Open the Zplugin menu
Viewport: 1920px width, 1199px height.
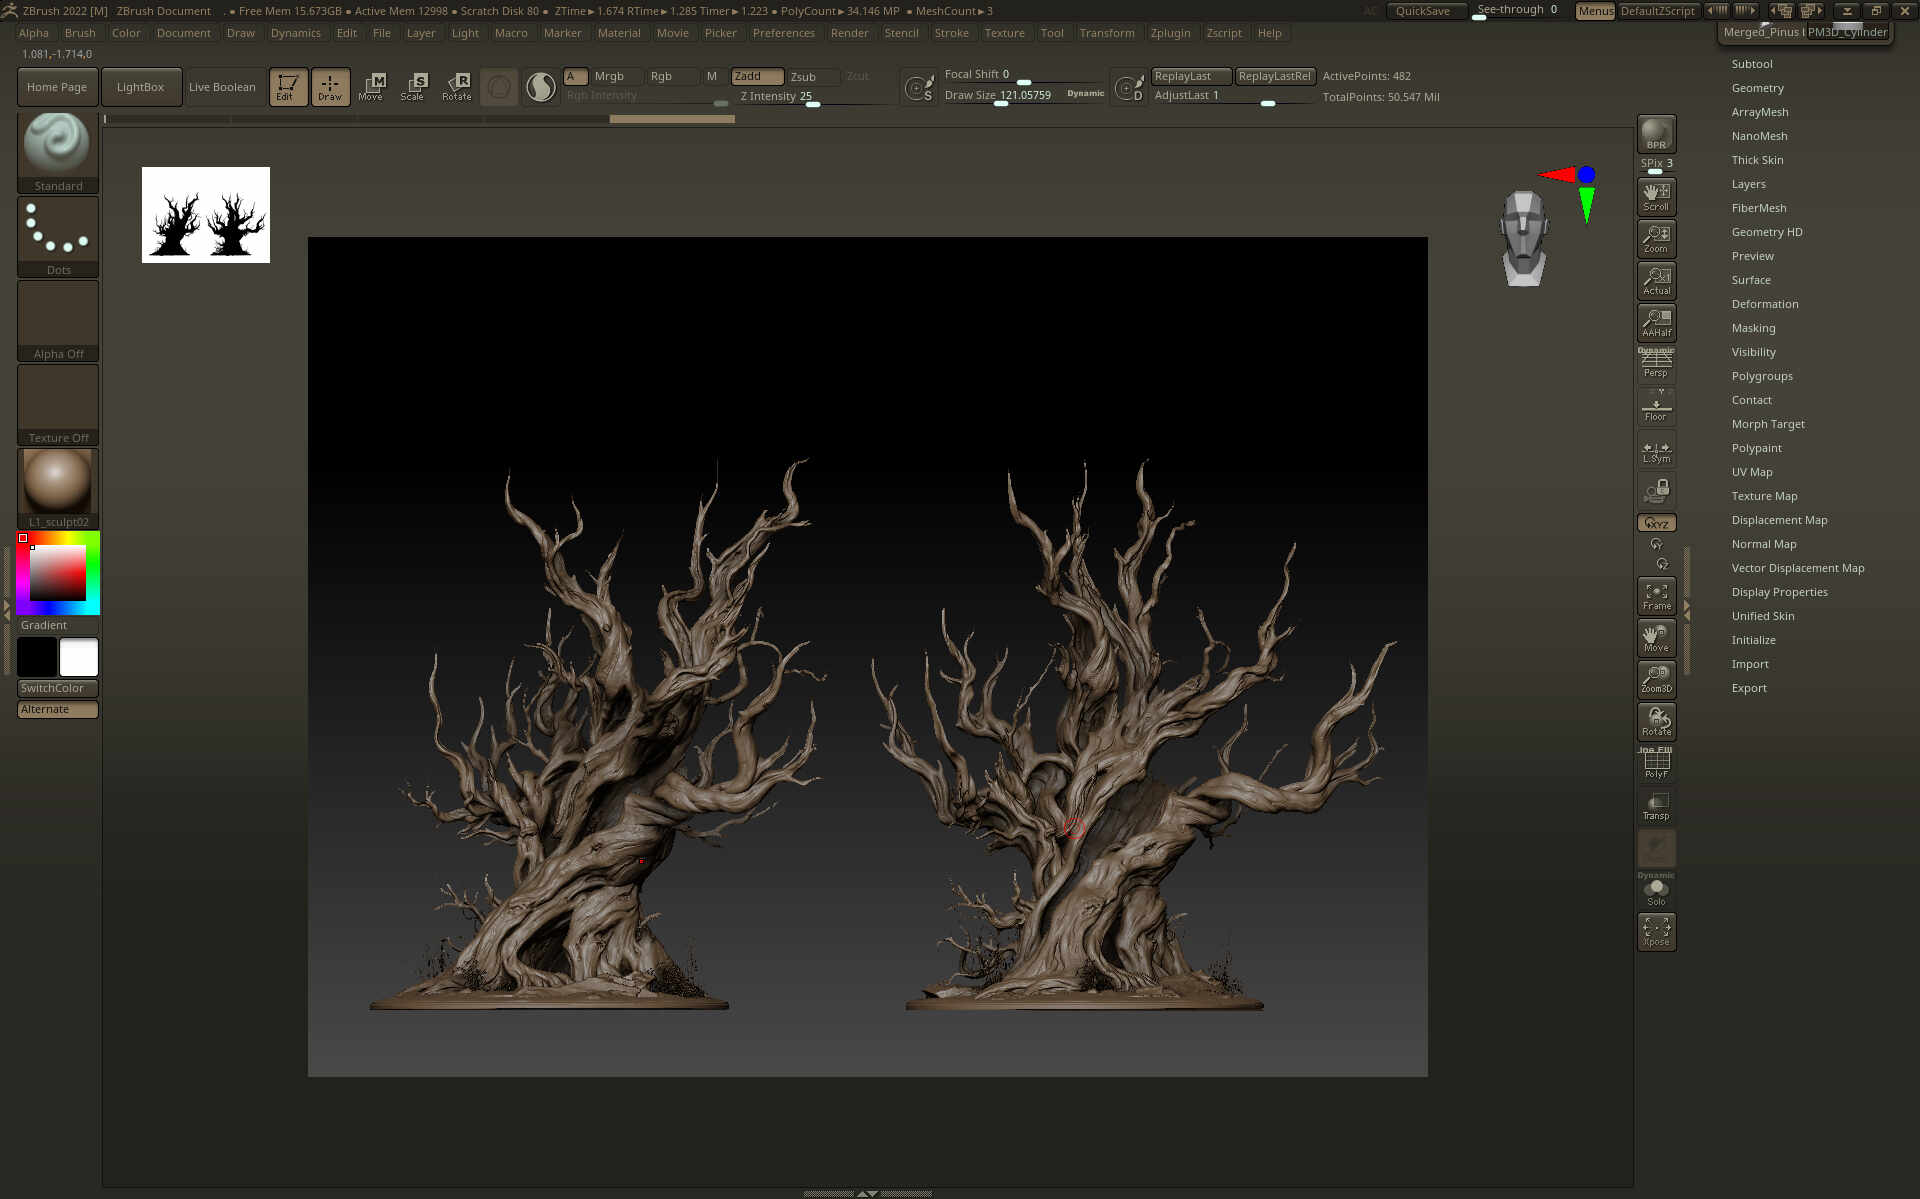click(1170, 33)
